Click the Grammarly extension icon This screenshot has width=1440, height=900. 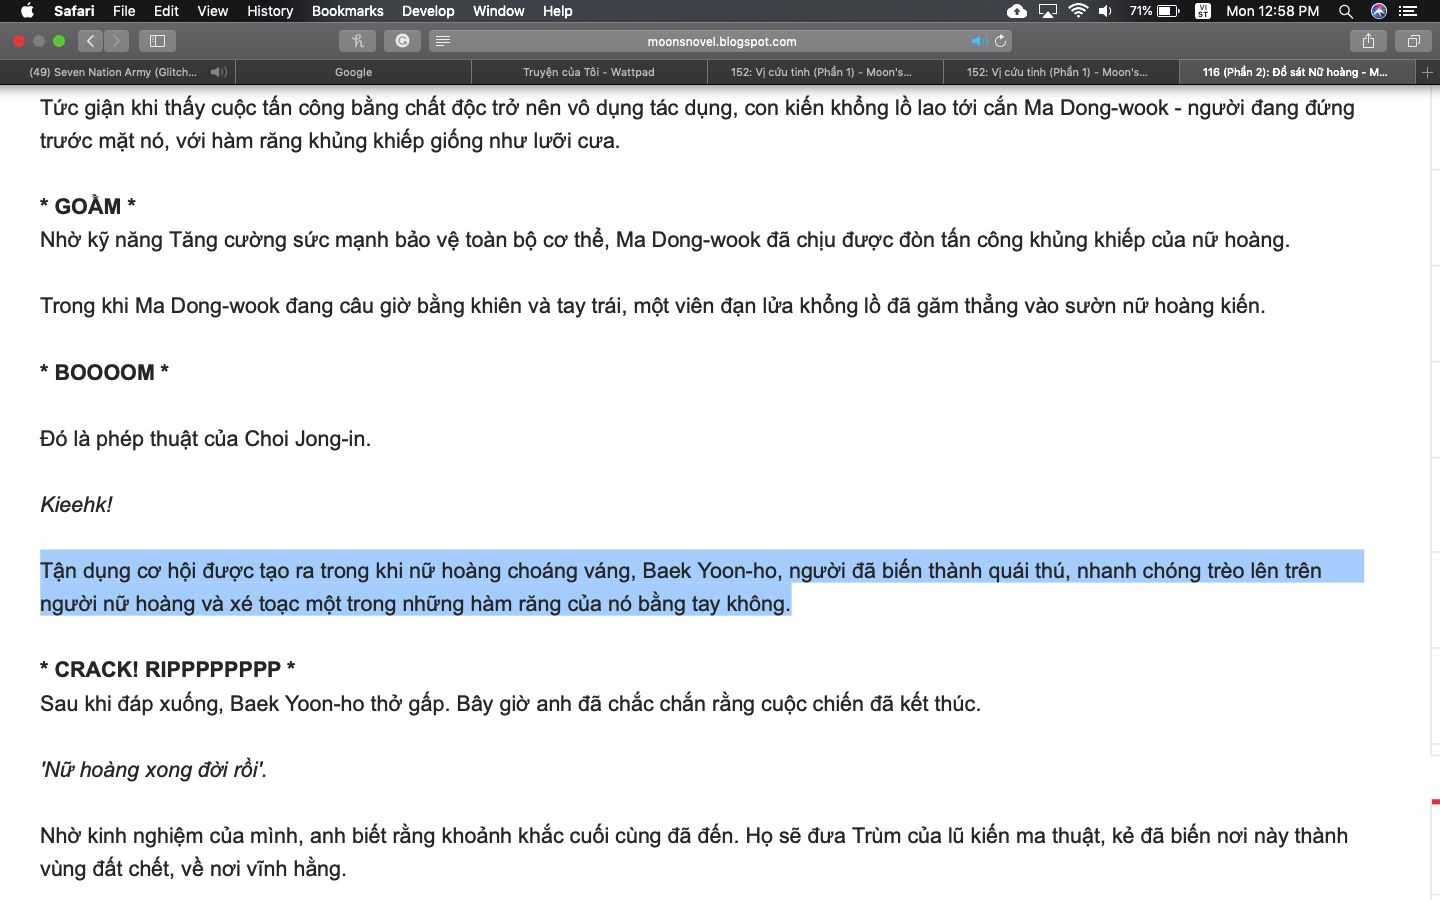pos(402,41)
